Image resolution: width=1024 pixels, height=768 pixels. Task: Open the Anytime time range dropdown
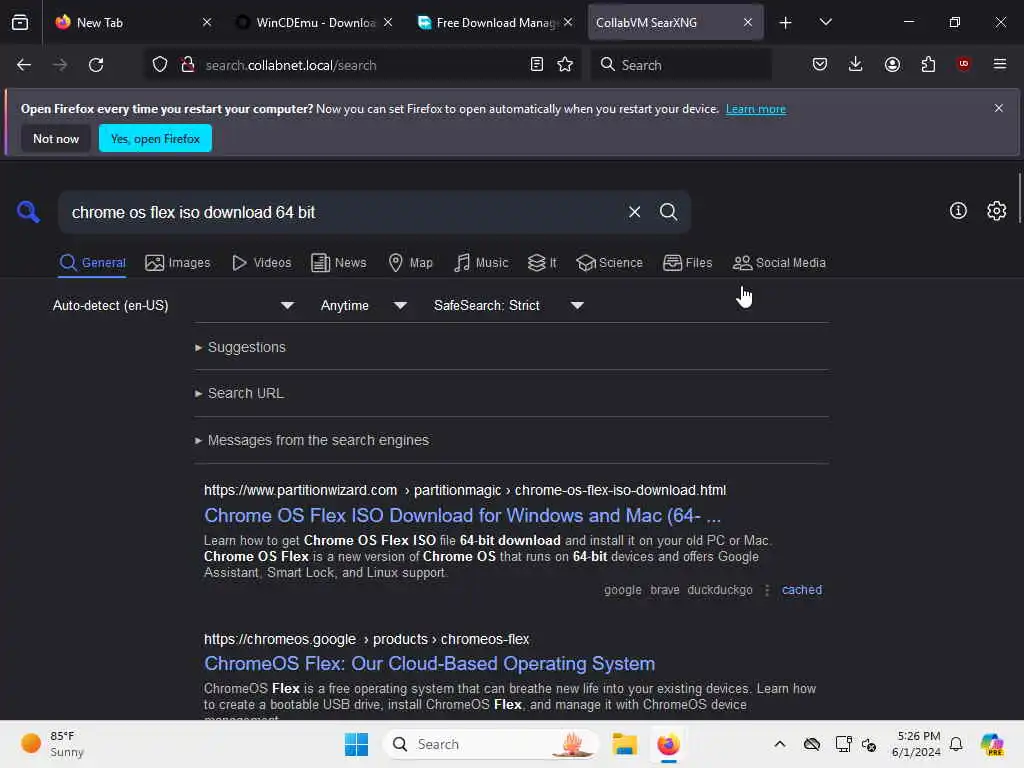[363, 305]
